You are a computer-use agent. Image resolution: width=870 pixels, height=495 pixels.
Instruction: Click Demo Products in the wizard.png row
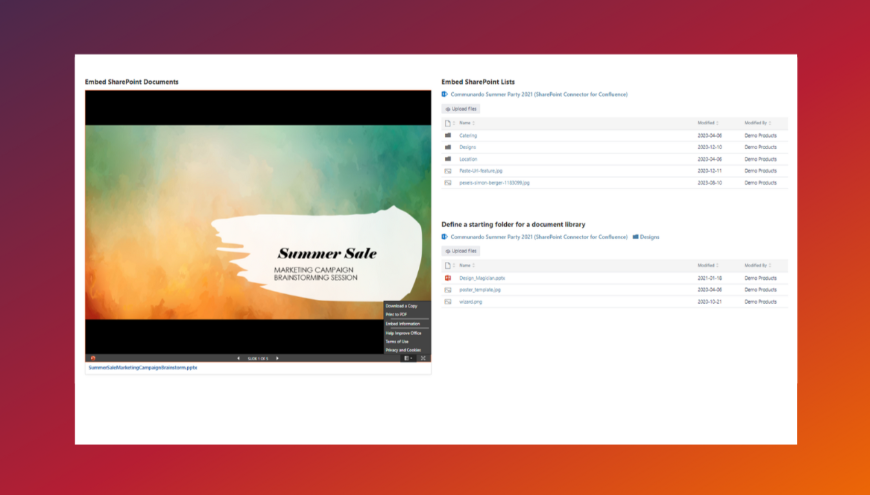coord(760,302)
